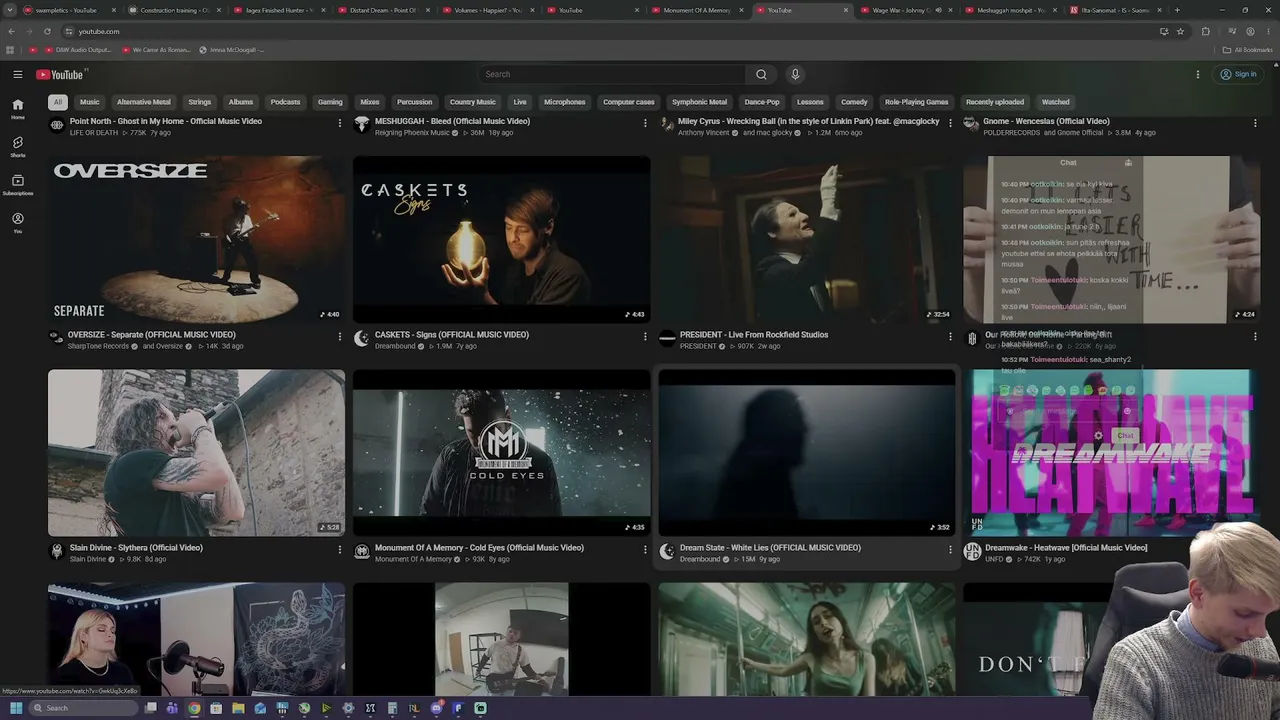Click the YouTube search input field
This screenshot has height=720, width=1280.
(x=612, y=74)
